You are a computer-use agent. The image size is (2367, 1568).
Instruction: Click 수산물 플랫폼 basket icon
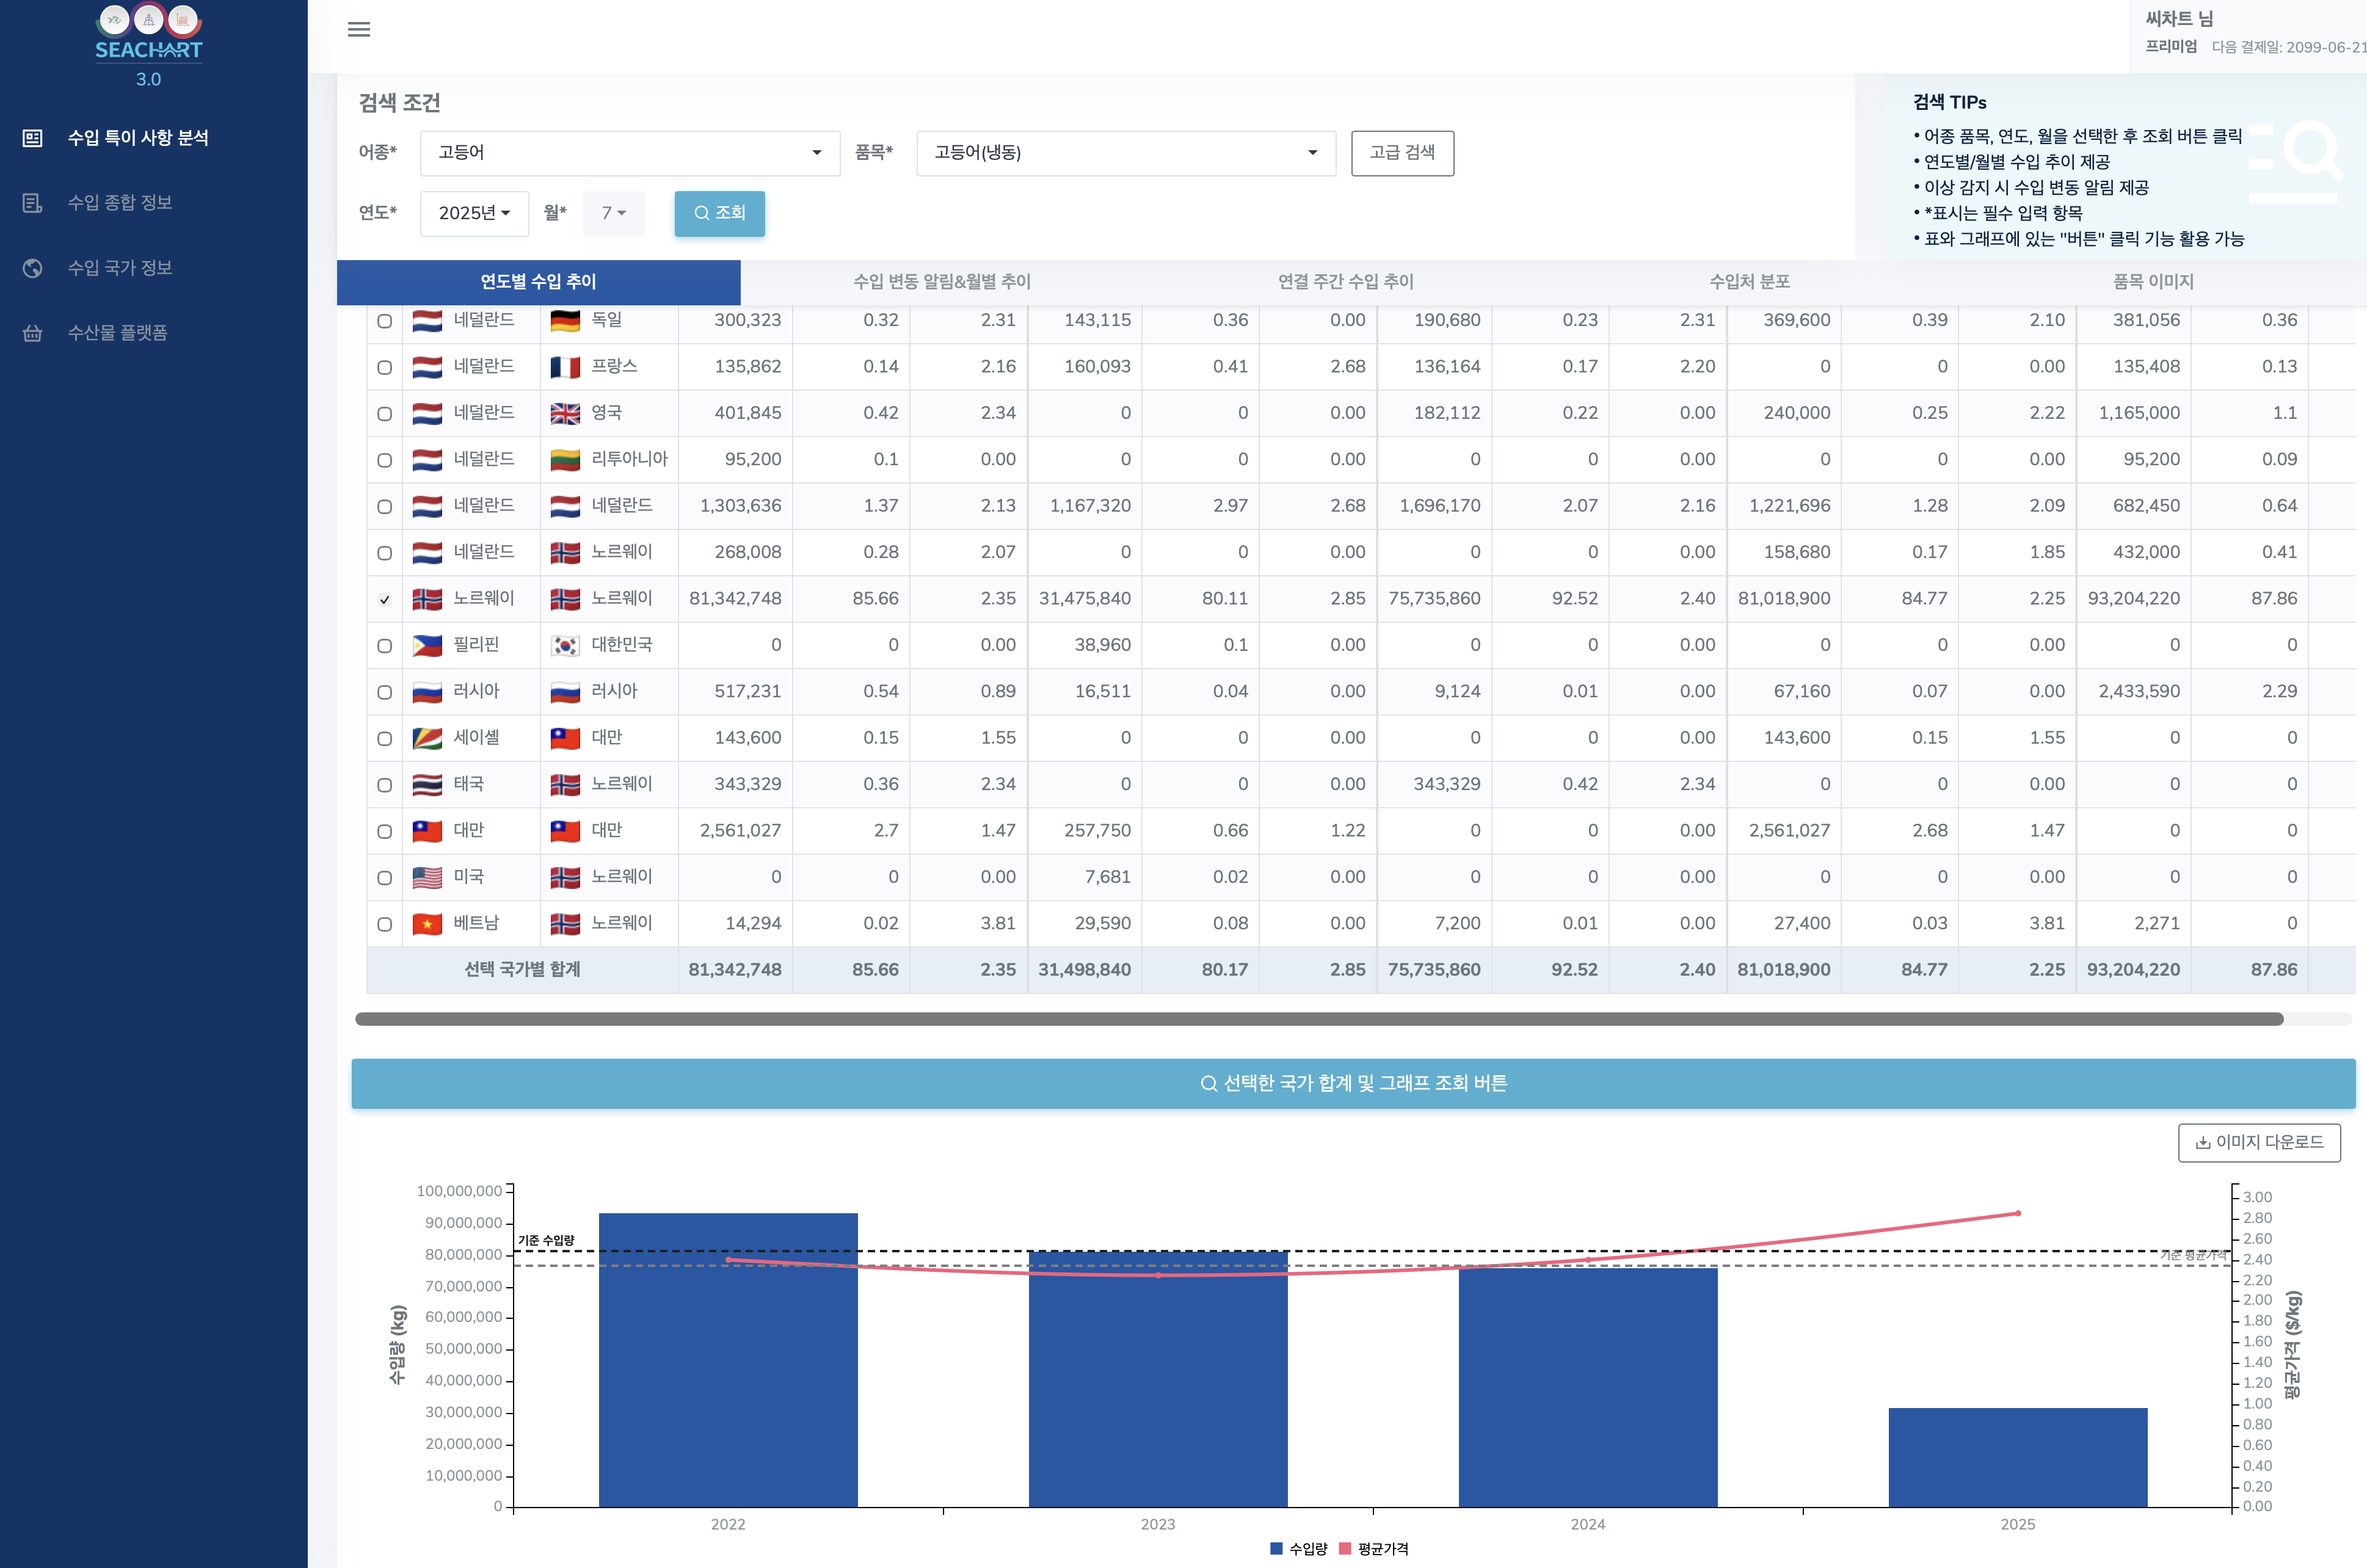coord(32,333)
